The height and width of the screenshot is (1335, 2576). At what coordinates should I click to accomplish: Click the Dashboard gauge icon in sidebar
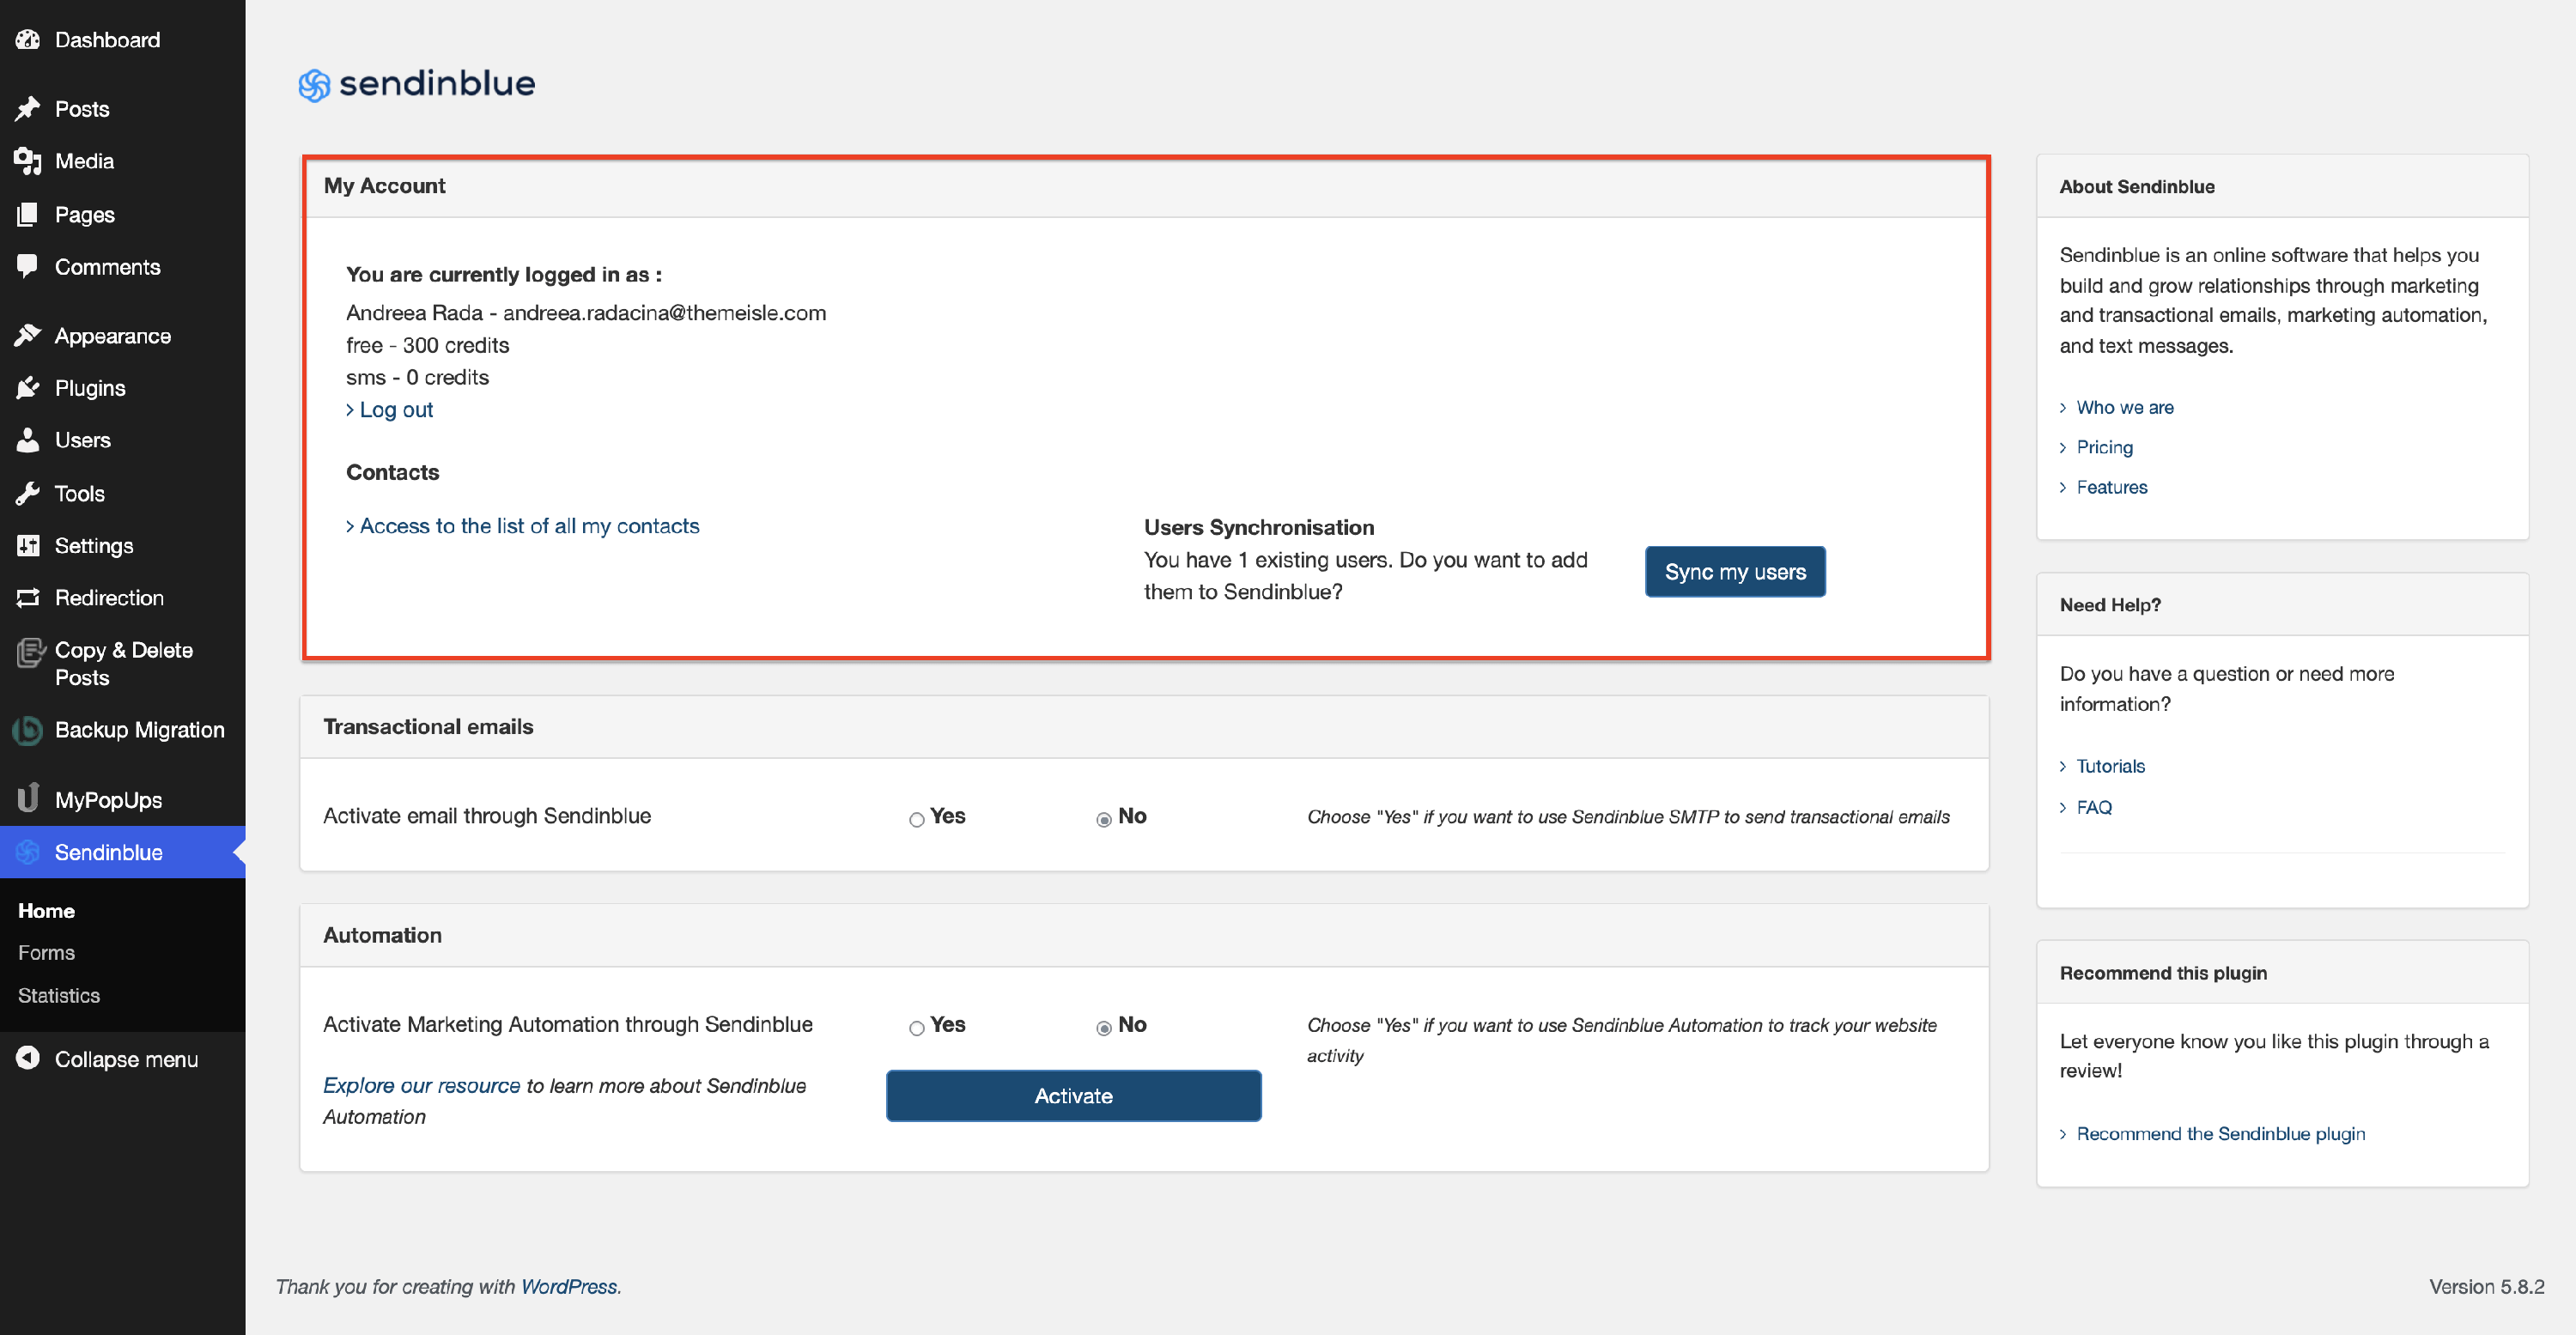28,40
